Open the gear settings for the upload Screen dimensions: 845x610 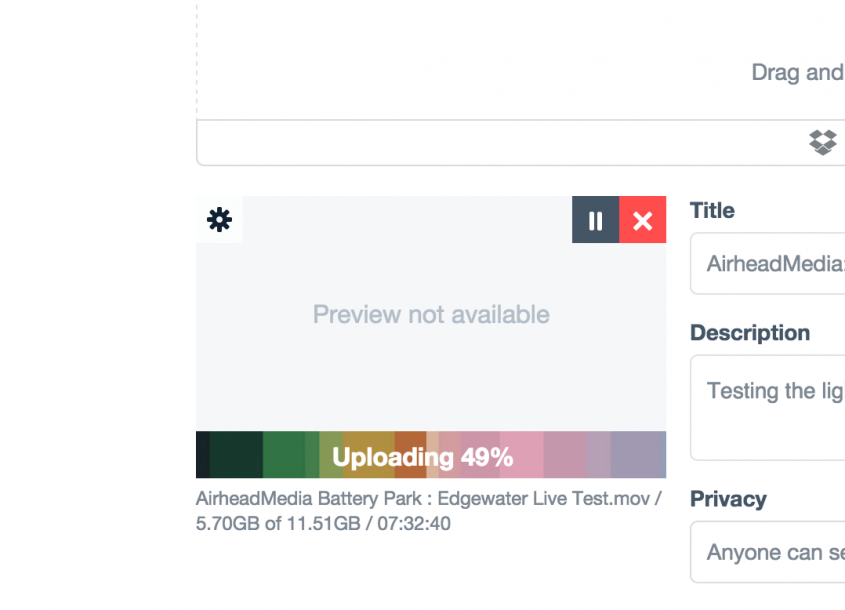point(219,220)
